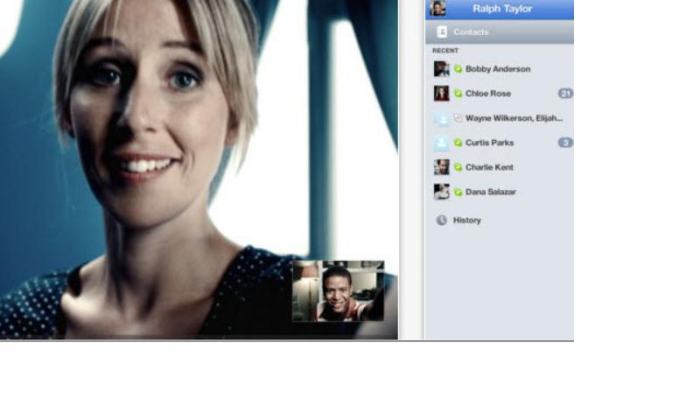Screen dimensions: 700x394
Task: Open Chloe Rose's 21 unread messages badge
Action: 565,93
